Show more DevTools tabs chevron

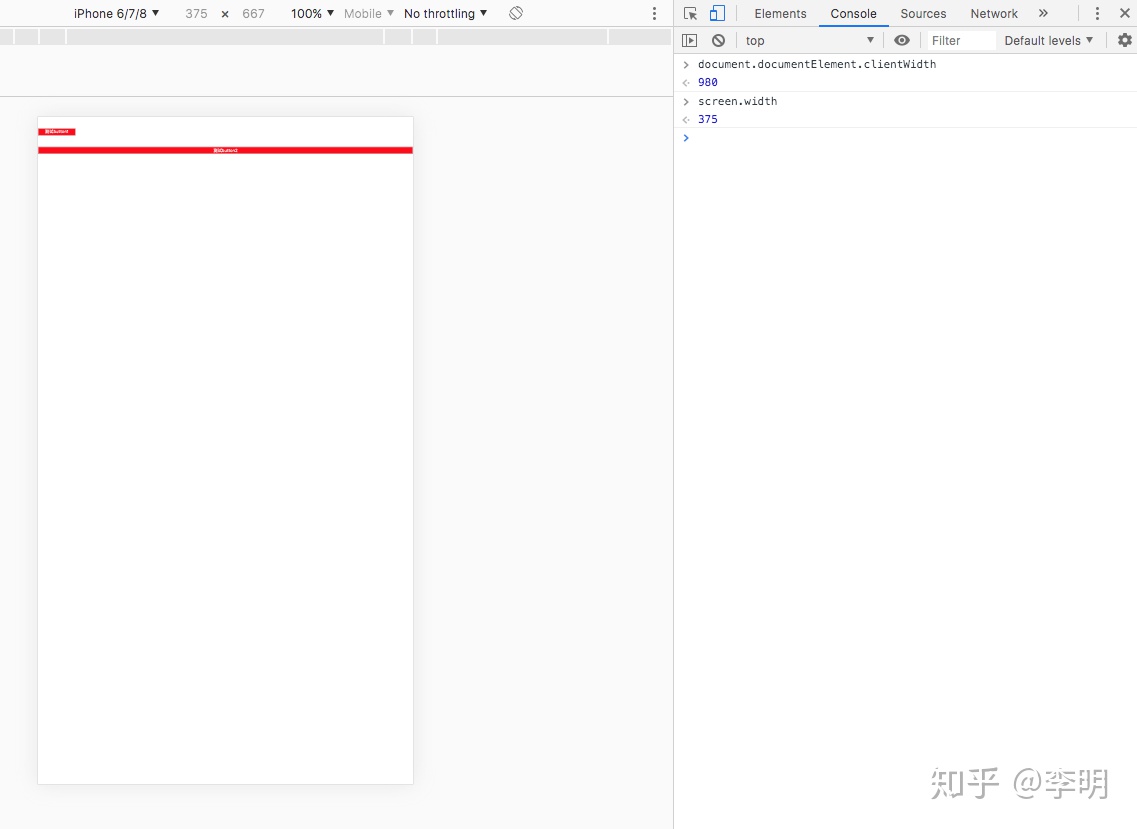coord(1043,13)
